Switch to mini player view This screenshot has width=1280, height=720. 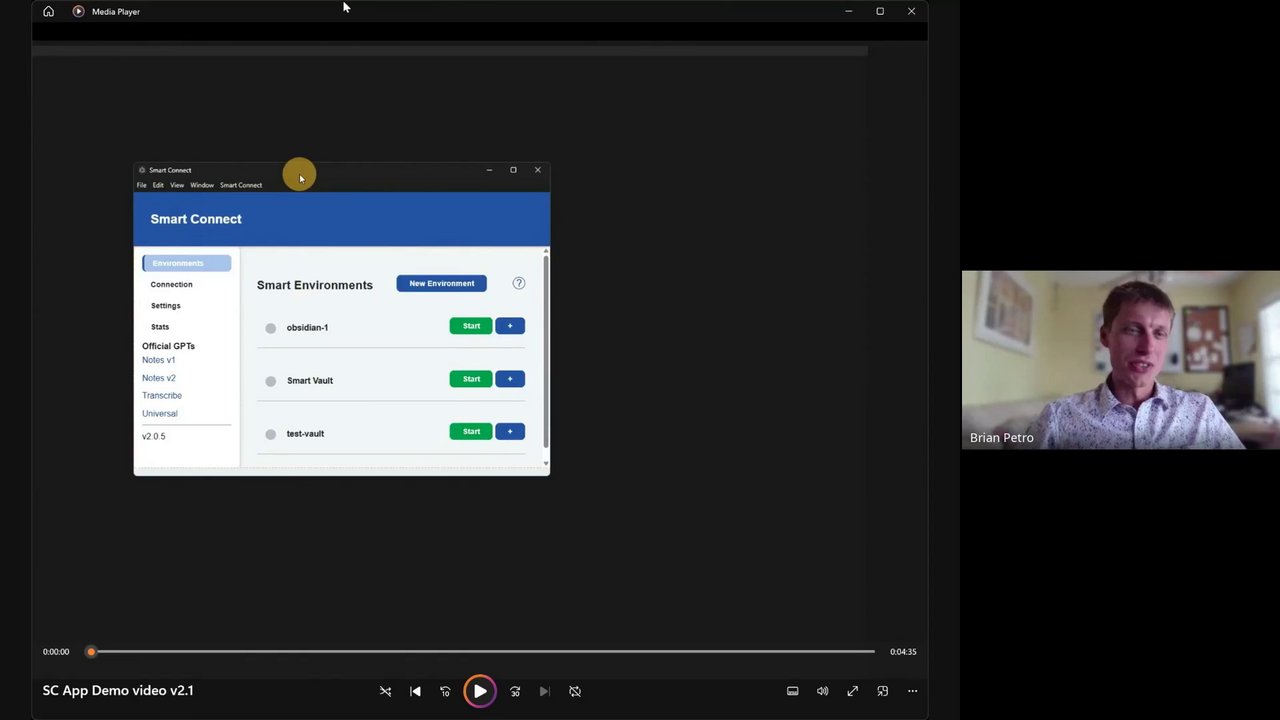click(882, 691)
